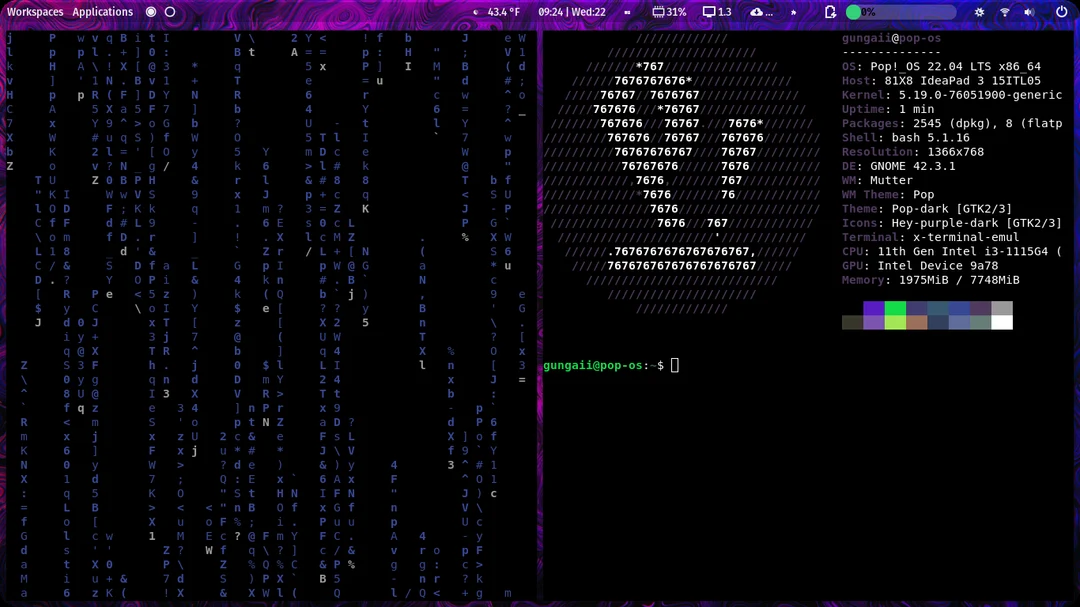Viewport: 1080px width, 607px height.
Task: Open the Applications menu
Action: [x=101, y=11]
